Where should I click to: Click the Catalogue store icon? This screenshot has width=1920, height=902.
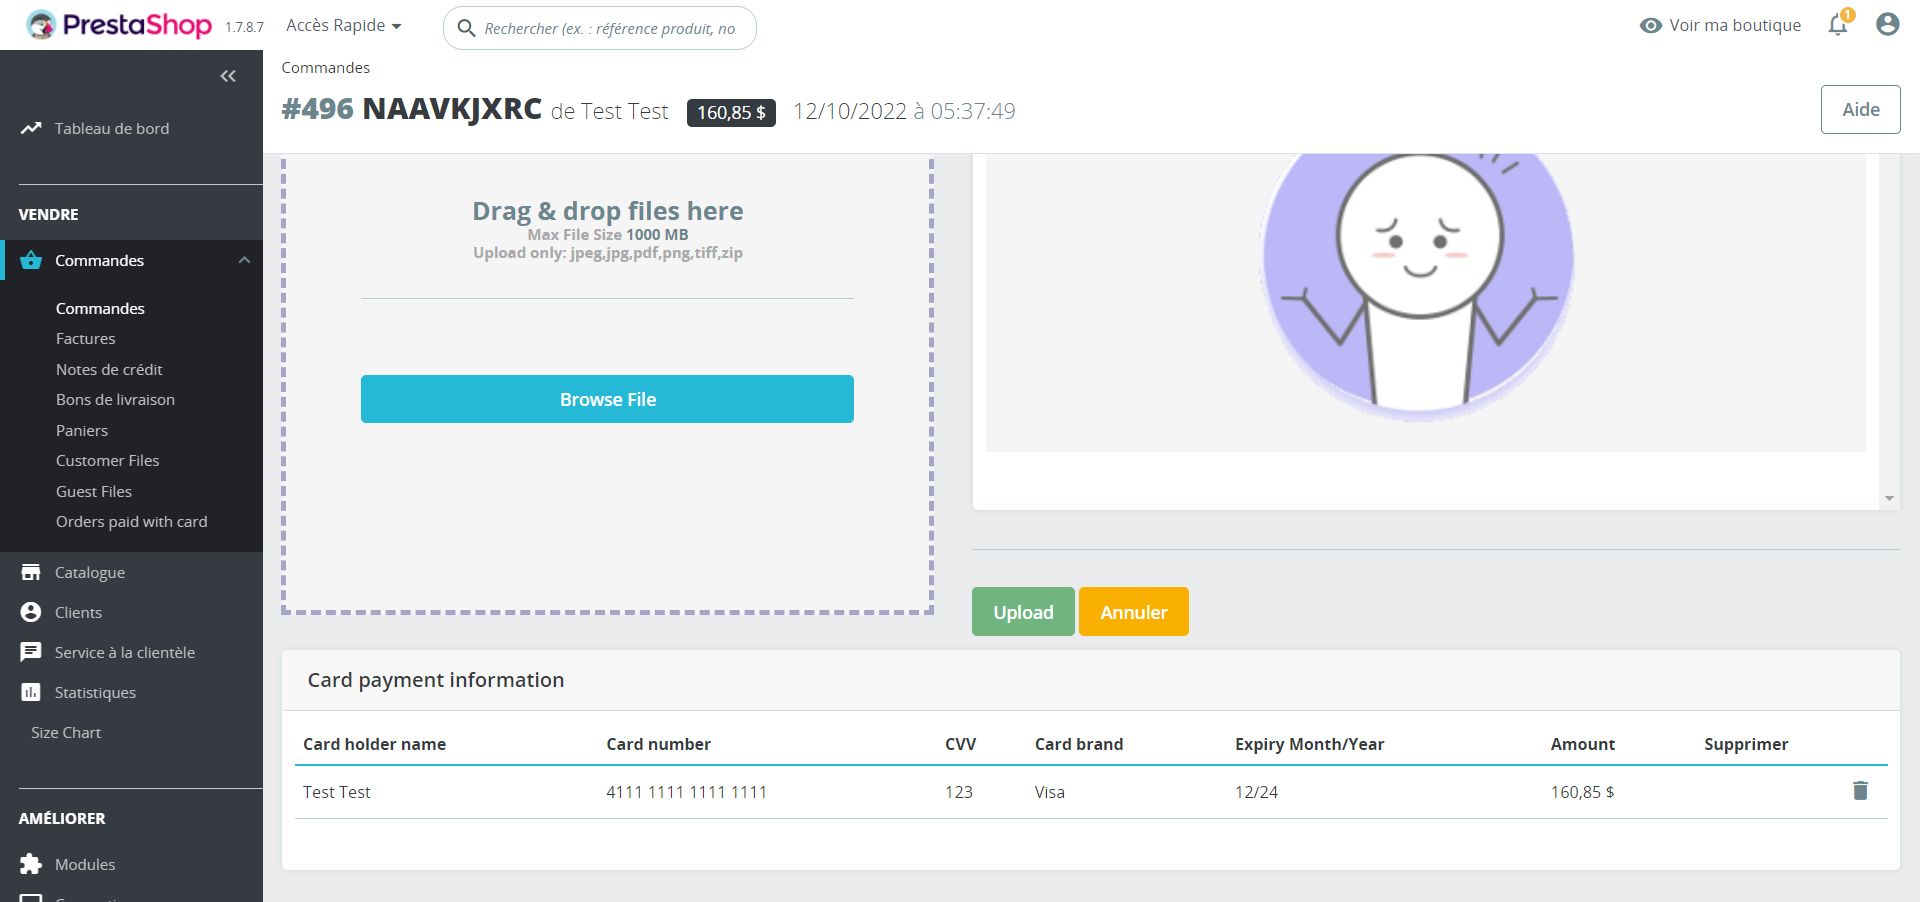click(x=31, y=572)
